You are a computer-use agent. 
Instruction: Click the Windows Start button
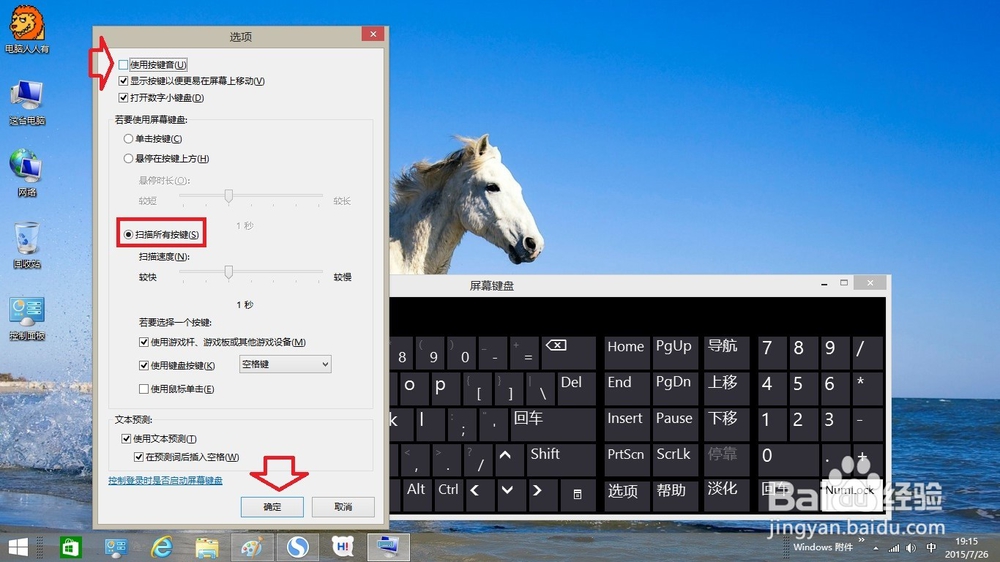[18, 547]
